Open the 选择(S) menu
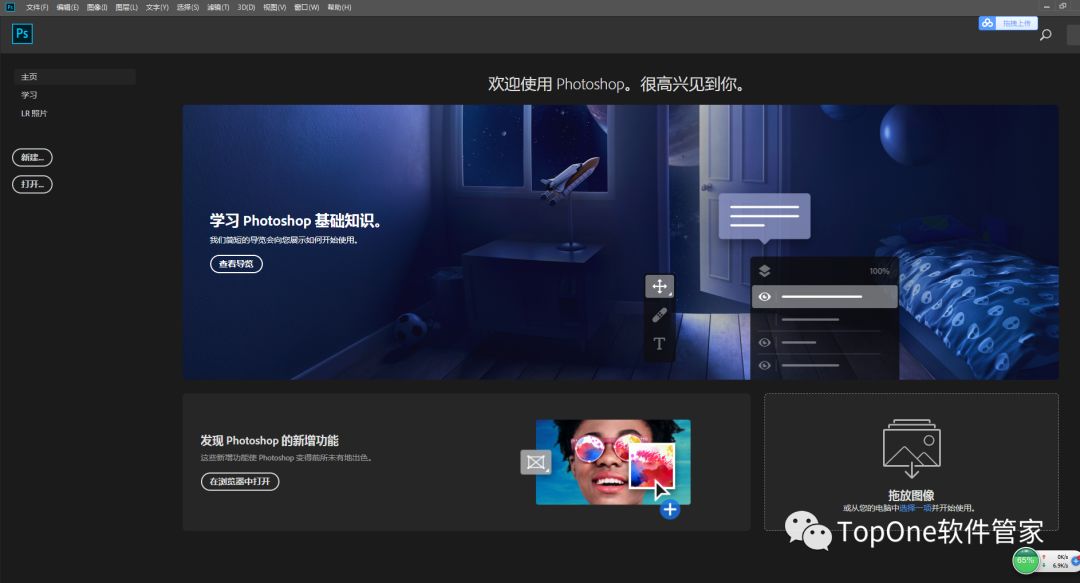The width and height of the screenshot is (1080, 583). (187, 7)
